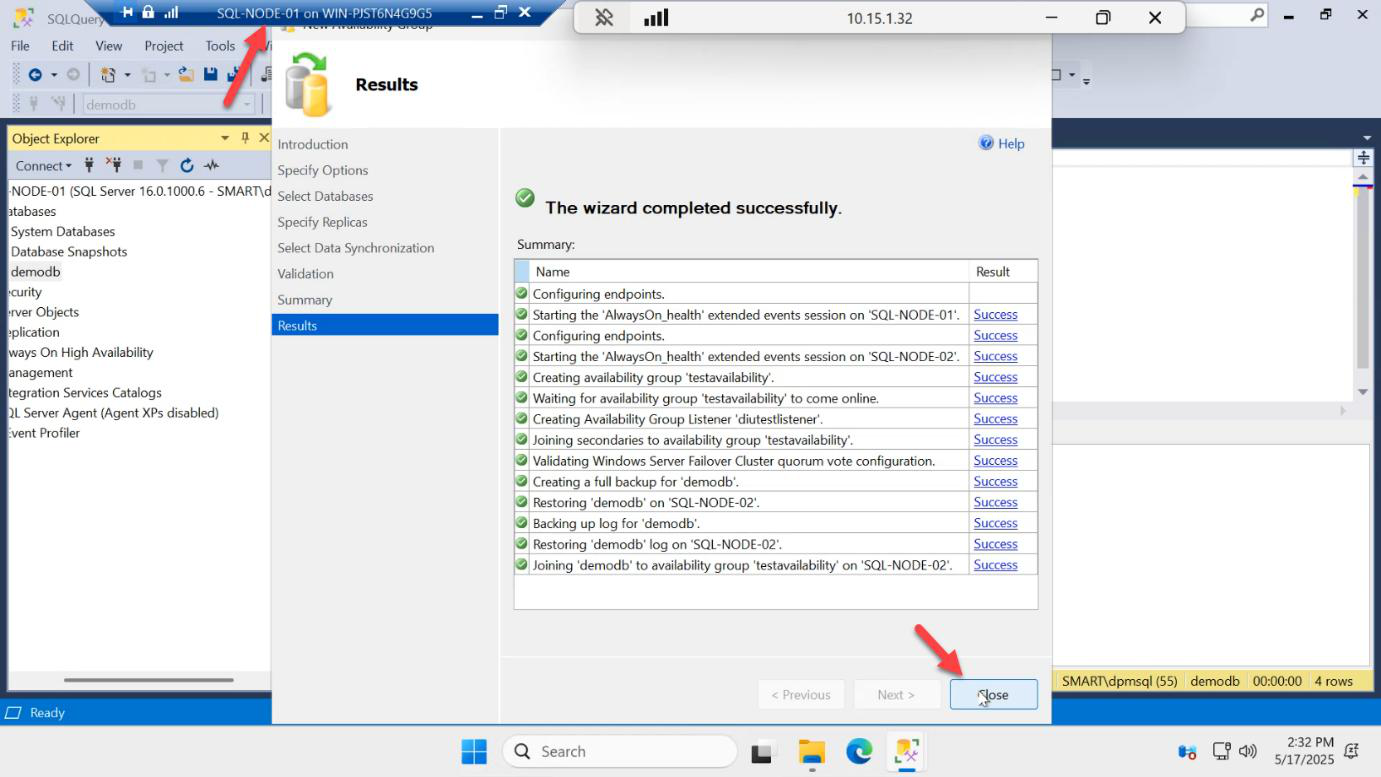Screen dimensions: 1381x777
Task: Click the Name column header in summary table
Action: click(x=750, y=271)
